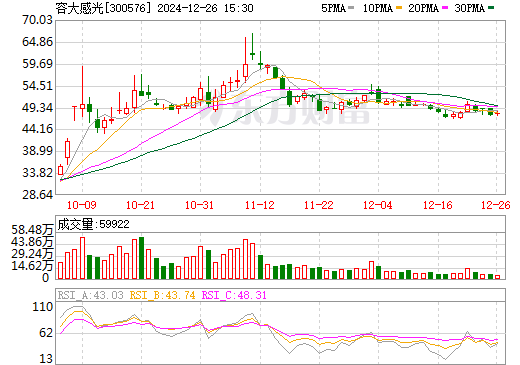The image size is (520, 365).
Task: Click the 12-26 date label
Action: coord(496,205)
